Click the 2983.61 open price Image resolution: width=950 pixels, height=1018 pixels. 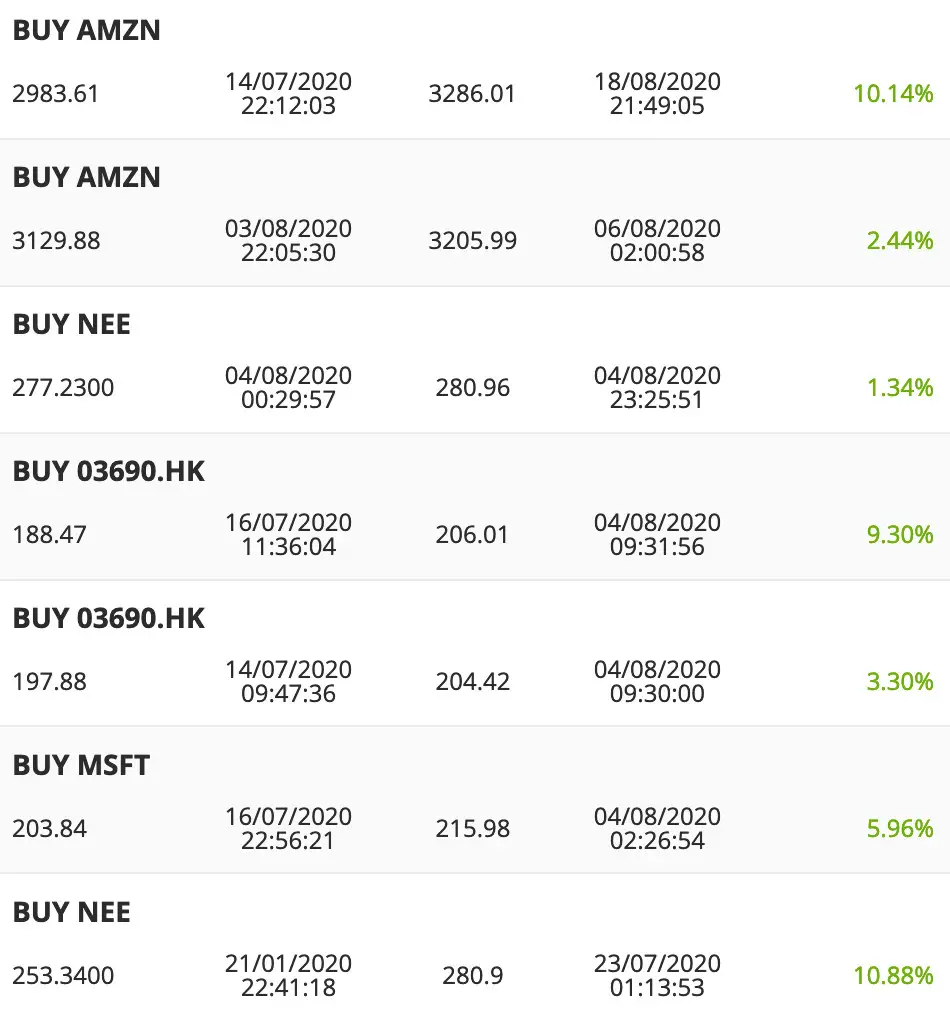point(56,93)
